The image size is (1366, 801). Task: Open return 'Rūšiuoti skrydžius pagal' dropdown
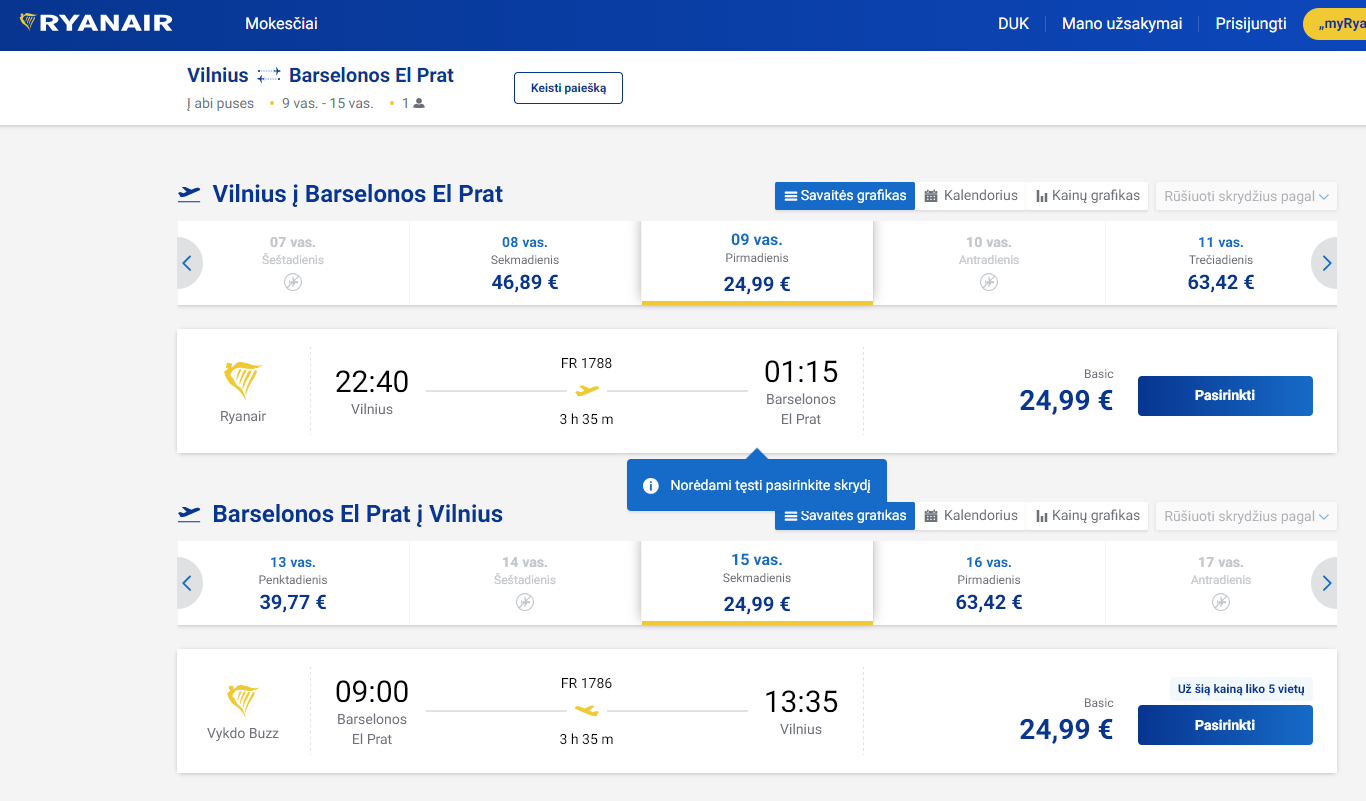(x=1246, y=516)
